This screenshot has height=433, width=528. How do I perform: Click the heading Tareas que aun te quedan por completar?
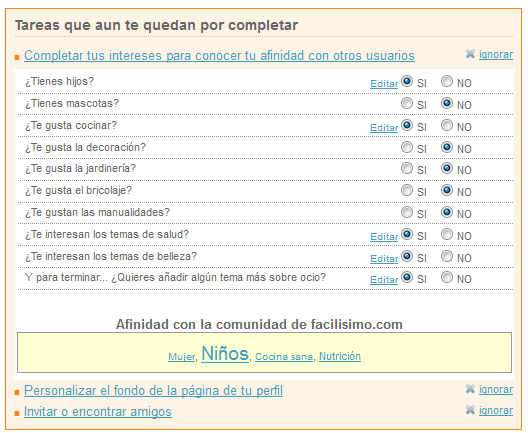[x=157, y=25]
